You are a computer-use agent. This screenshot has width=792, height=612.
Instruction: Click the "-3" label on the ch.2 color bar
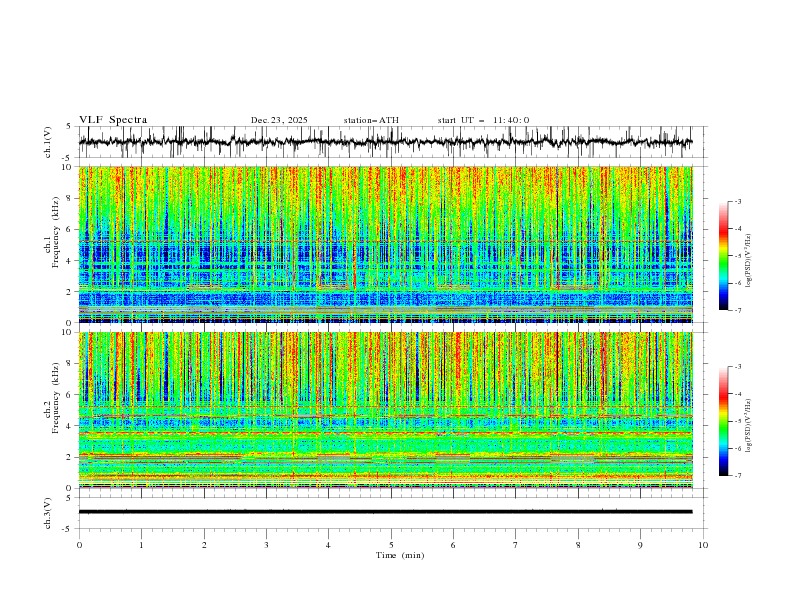point(737,367)
